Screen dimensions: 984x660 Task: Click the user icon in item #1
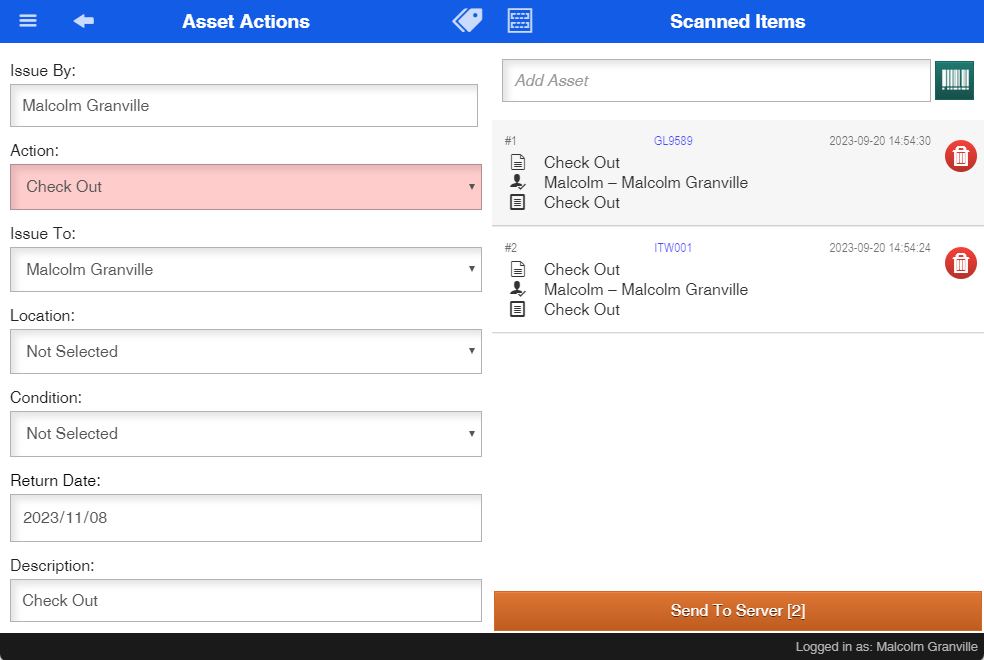[x=517, y=182]
